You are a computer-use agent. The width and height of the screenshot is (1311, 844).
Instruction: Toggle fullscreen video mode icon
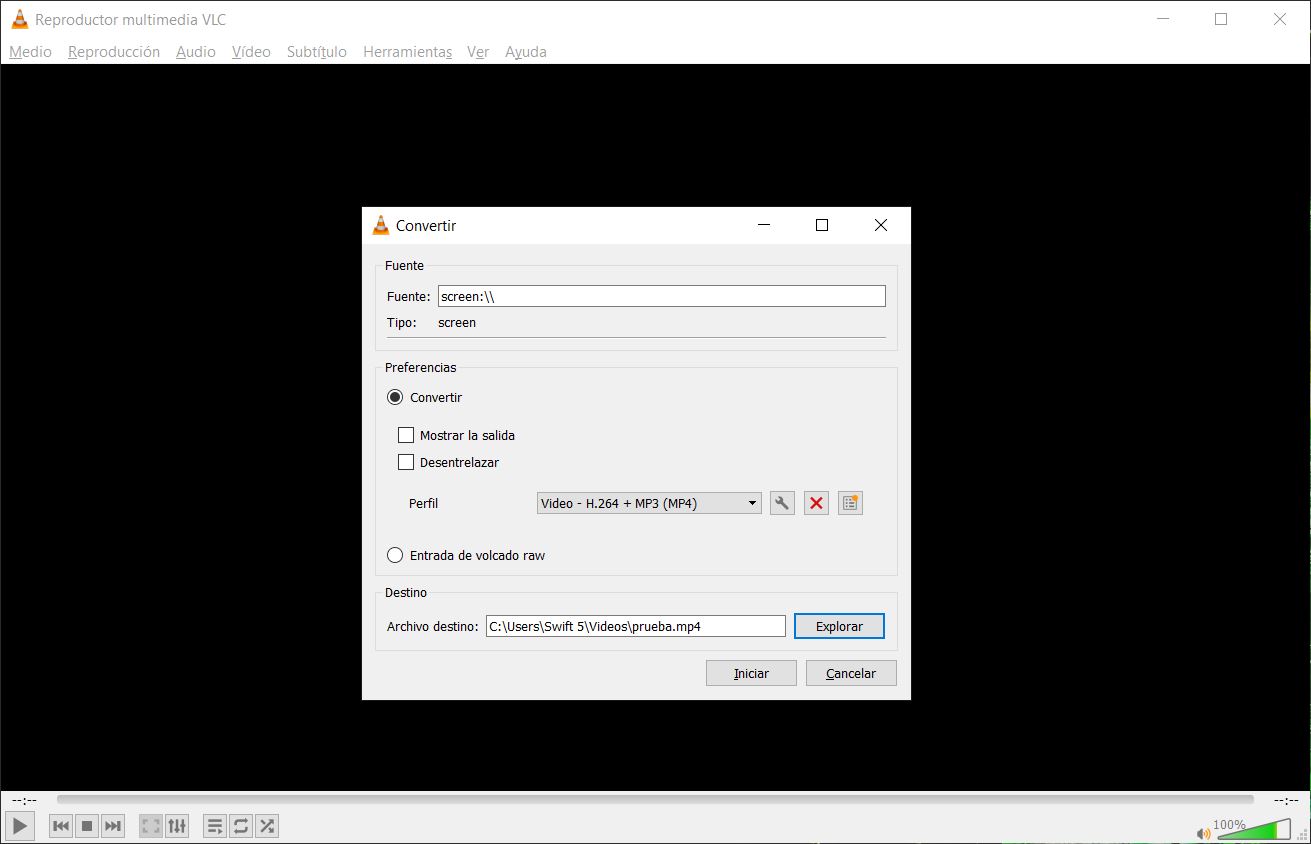(x=151, y=826)
